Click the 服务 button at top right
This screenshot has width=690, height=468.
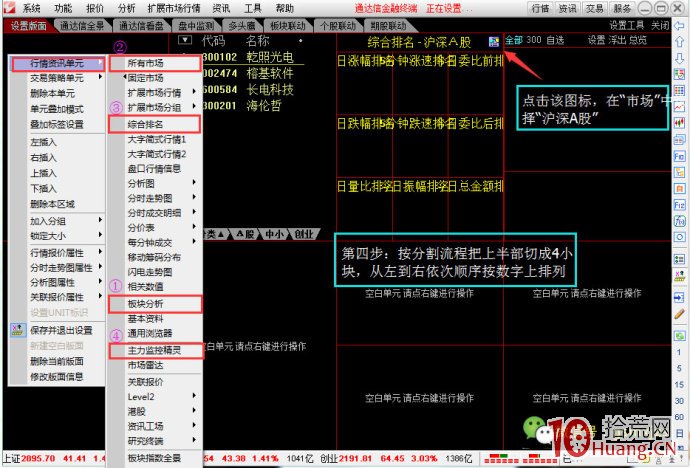622,8
